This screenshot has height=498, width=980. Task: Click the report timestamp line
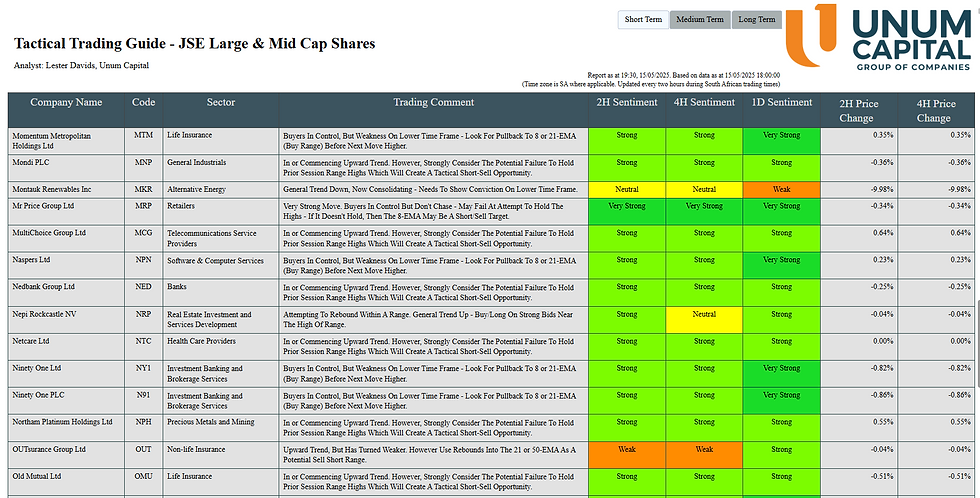tap(684, 76)
